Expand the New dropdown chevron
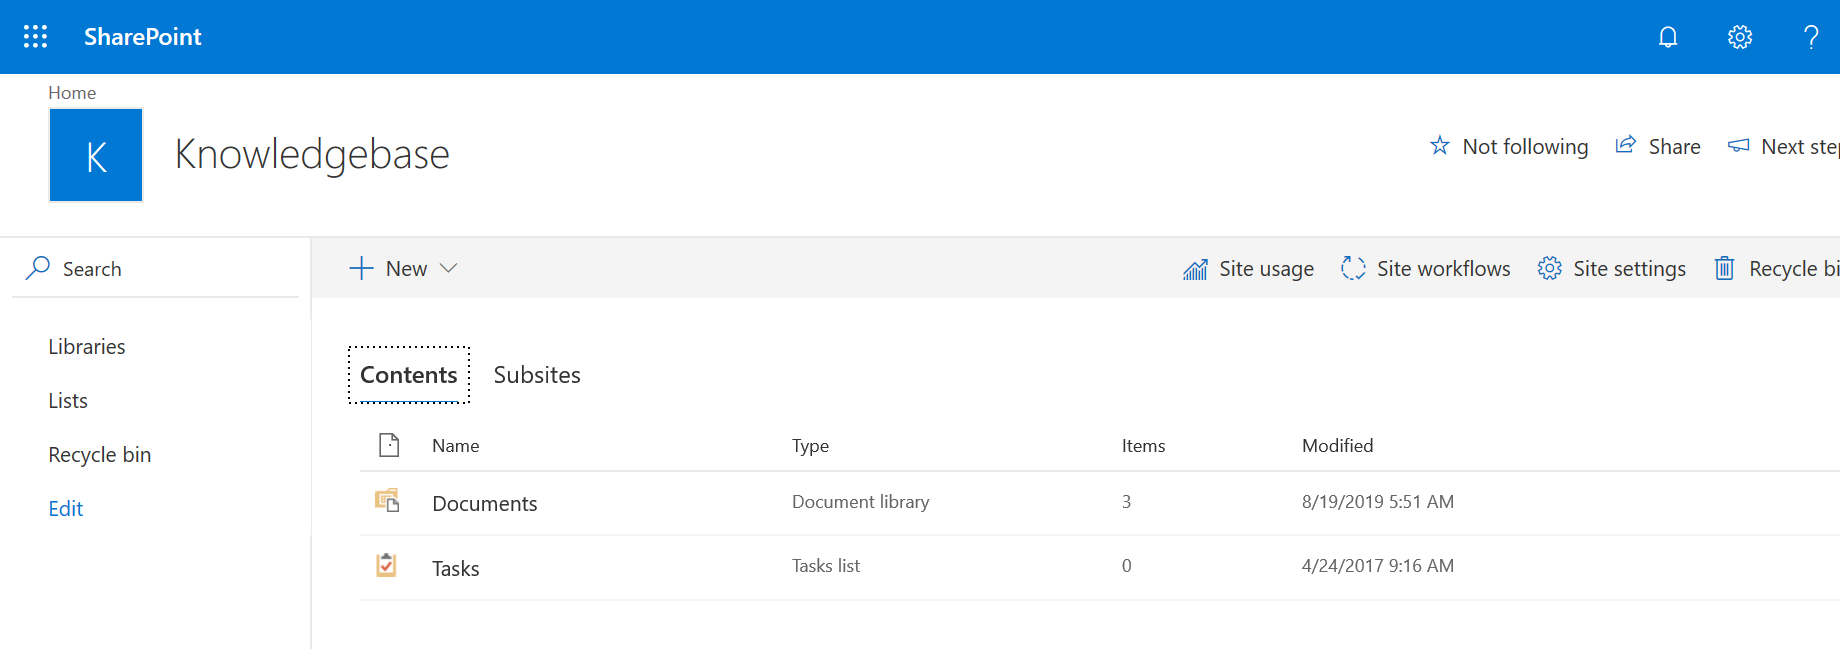This screenshot has height=649, width=1840. point(449,268)
